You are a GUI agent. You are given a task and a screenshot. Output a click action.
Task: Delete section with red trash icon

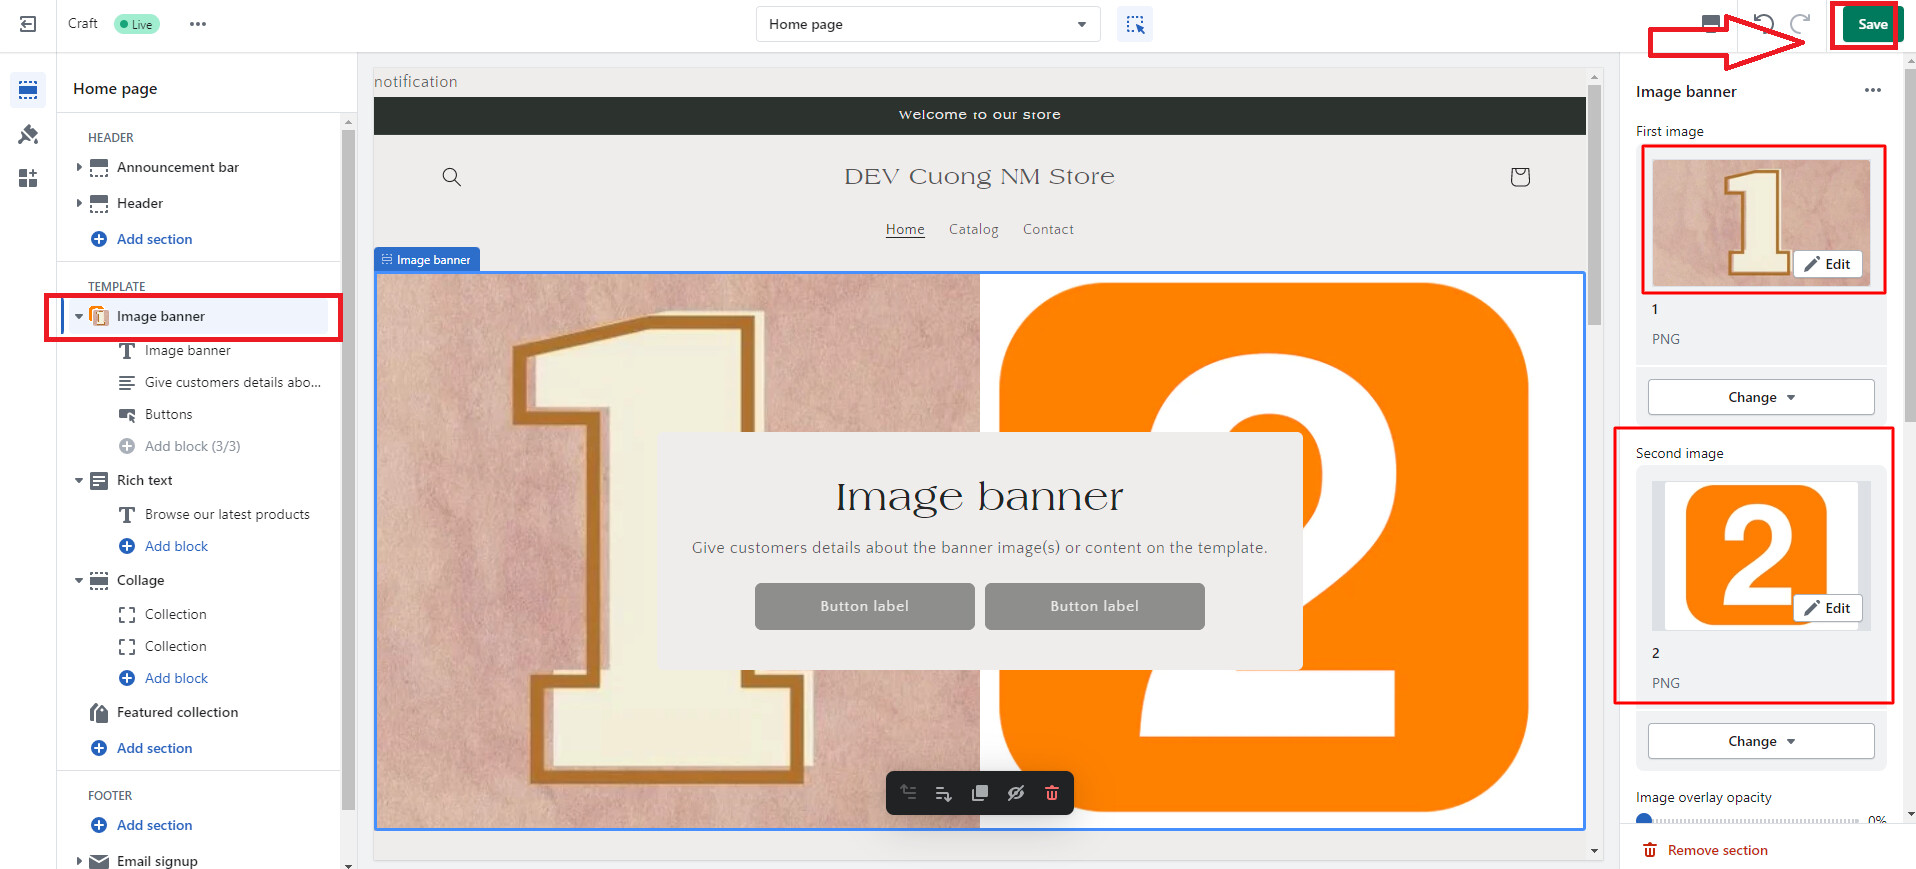point(1052,793)
